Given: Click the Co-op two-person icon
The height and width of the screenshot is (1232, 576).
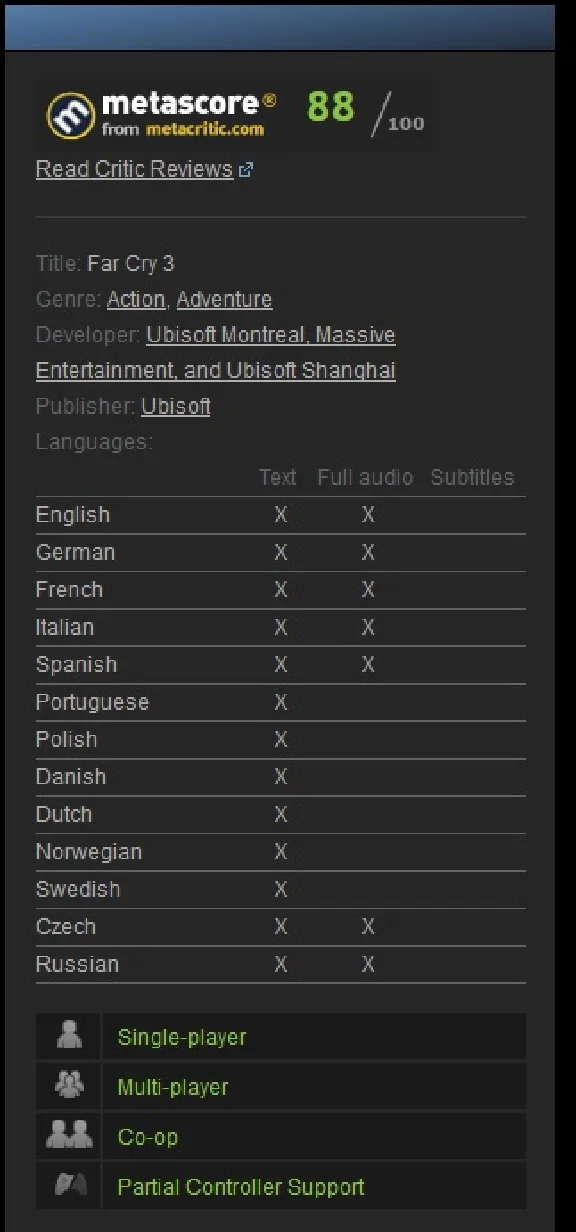Looking at the screenshot, I should click(69, 1136).
